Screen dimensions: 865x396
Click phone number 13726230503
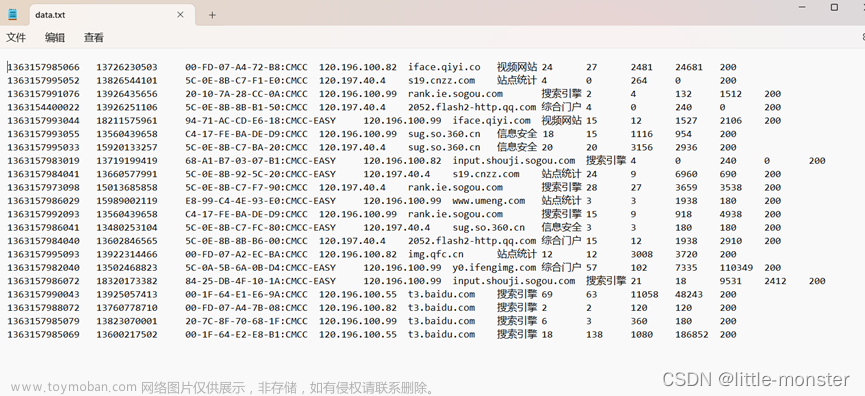pos(127,67)
